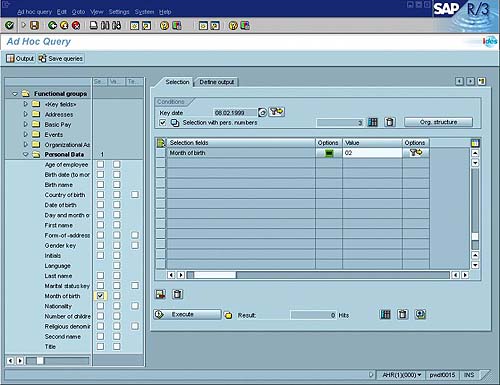Expand the Basic Pay folder
This screenshot has height=385, width=500.
pyautogui.click(x=26, y=124)
